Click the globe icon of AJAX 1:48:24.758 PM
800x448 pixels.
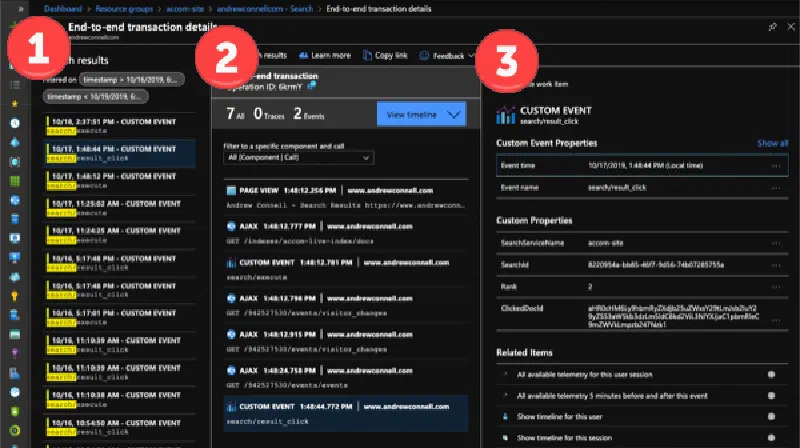click(231, 370)
